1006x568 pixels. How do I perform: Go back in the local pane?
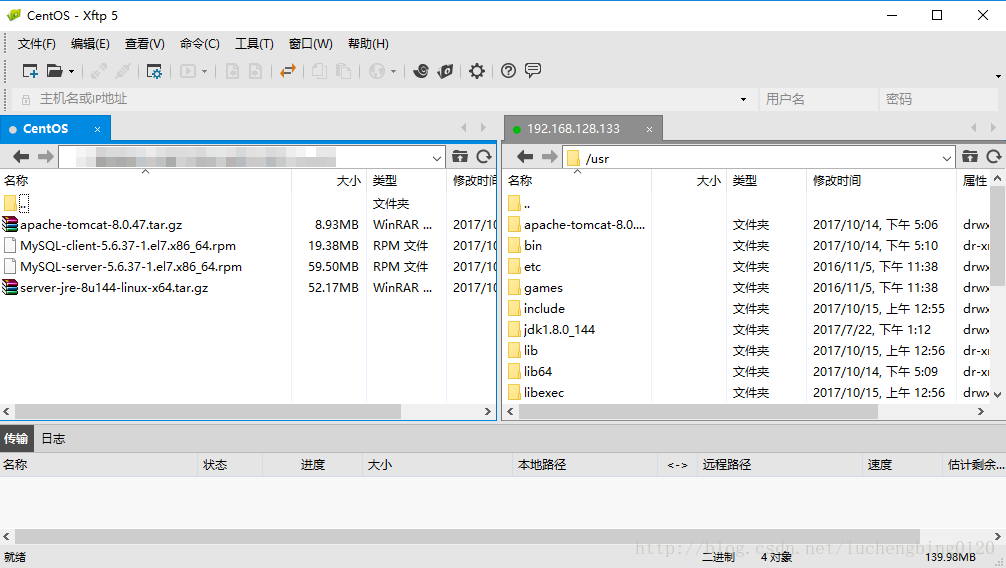coord(21,157)
